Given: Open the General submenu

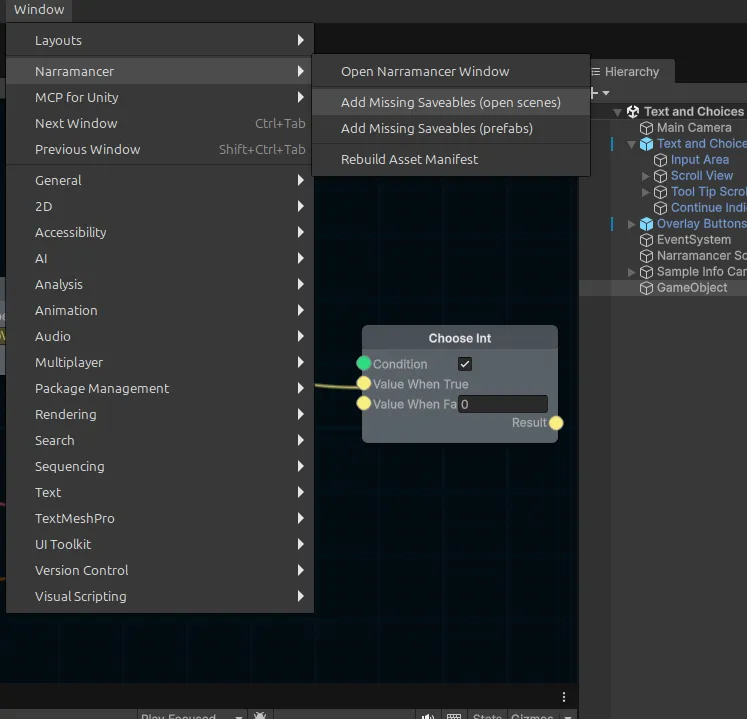Looking at the screenshot, I should tap(160, 180).
